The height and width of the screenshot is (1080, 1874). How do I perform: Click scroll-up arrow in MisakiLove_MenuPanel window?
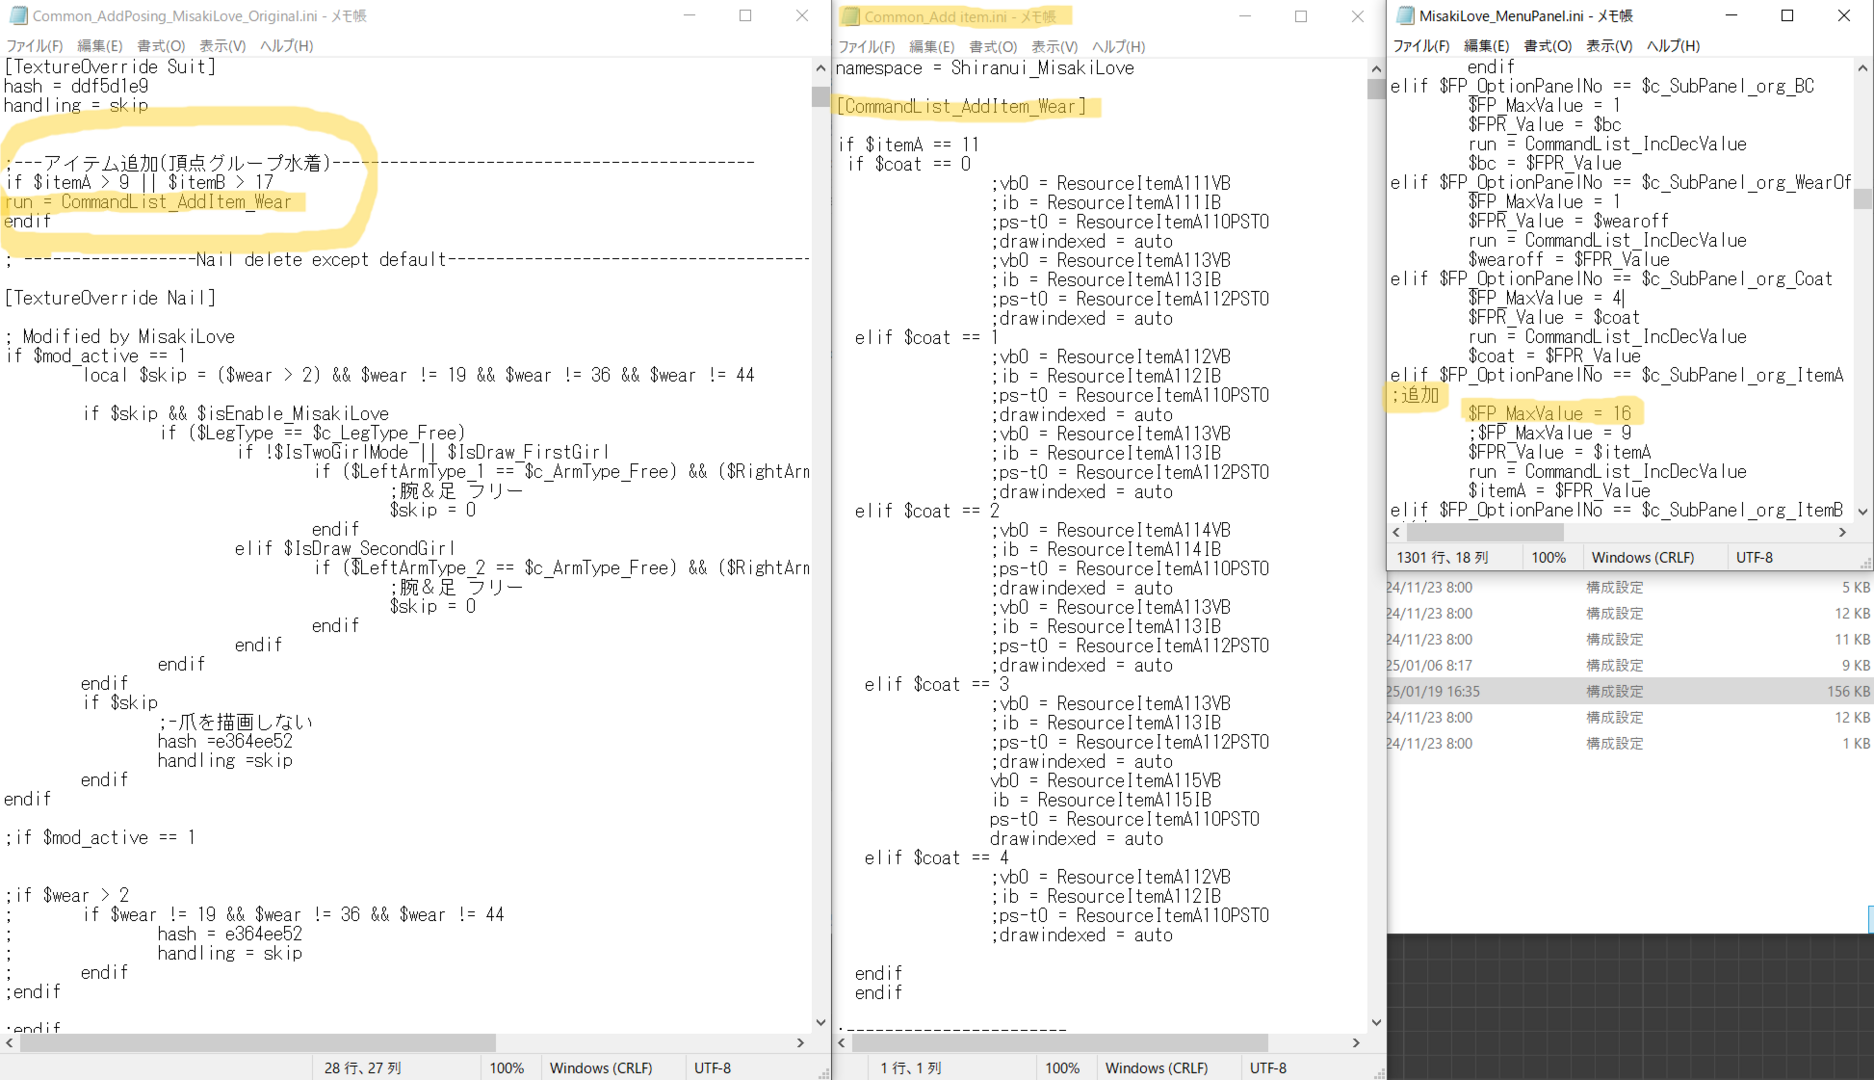point(1862,68)
